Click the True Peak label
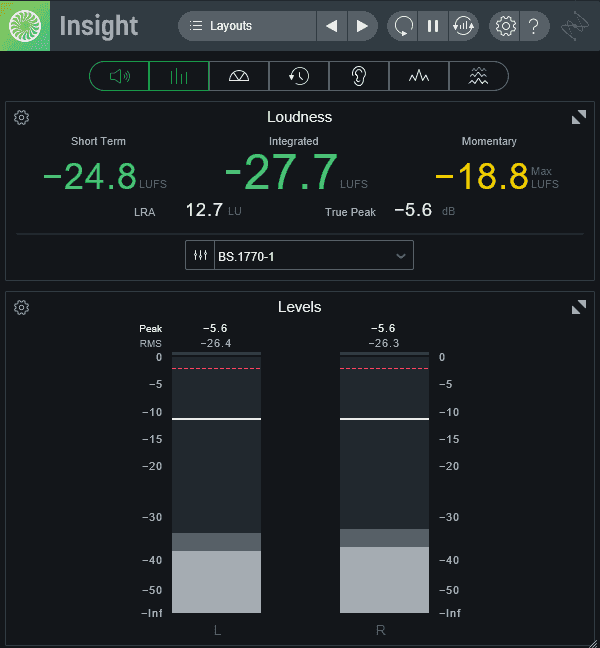This screenshot has width=600, height=648. 350,212
